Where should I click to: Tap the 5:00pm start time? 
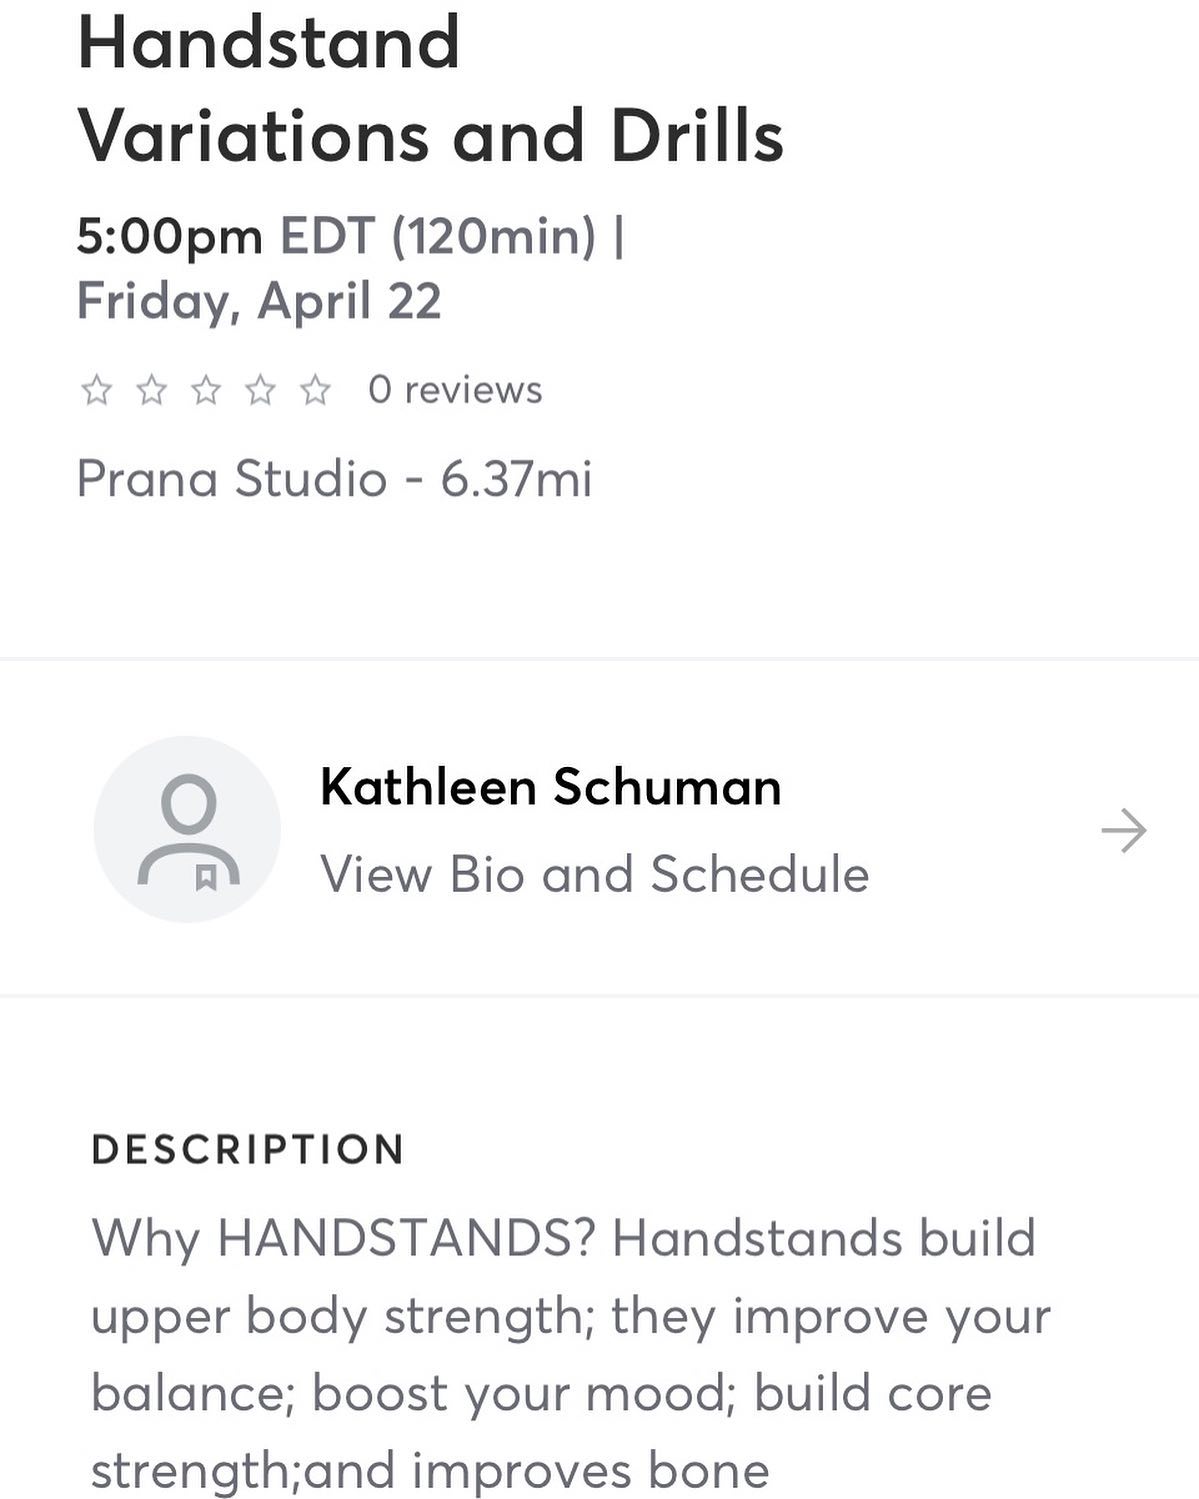[x=169, y=237]
